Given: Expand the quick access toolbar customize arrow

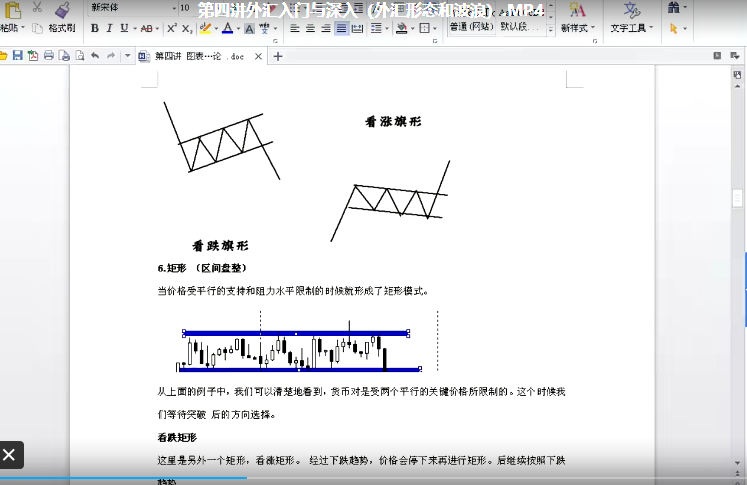Looking at the screenshot, I should (127, 56).
